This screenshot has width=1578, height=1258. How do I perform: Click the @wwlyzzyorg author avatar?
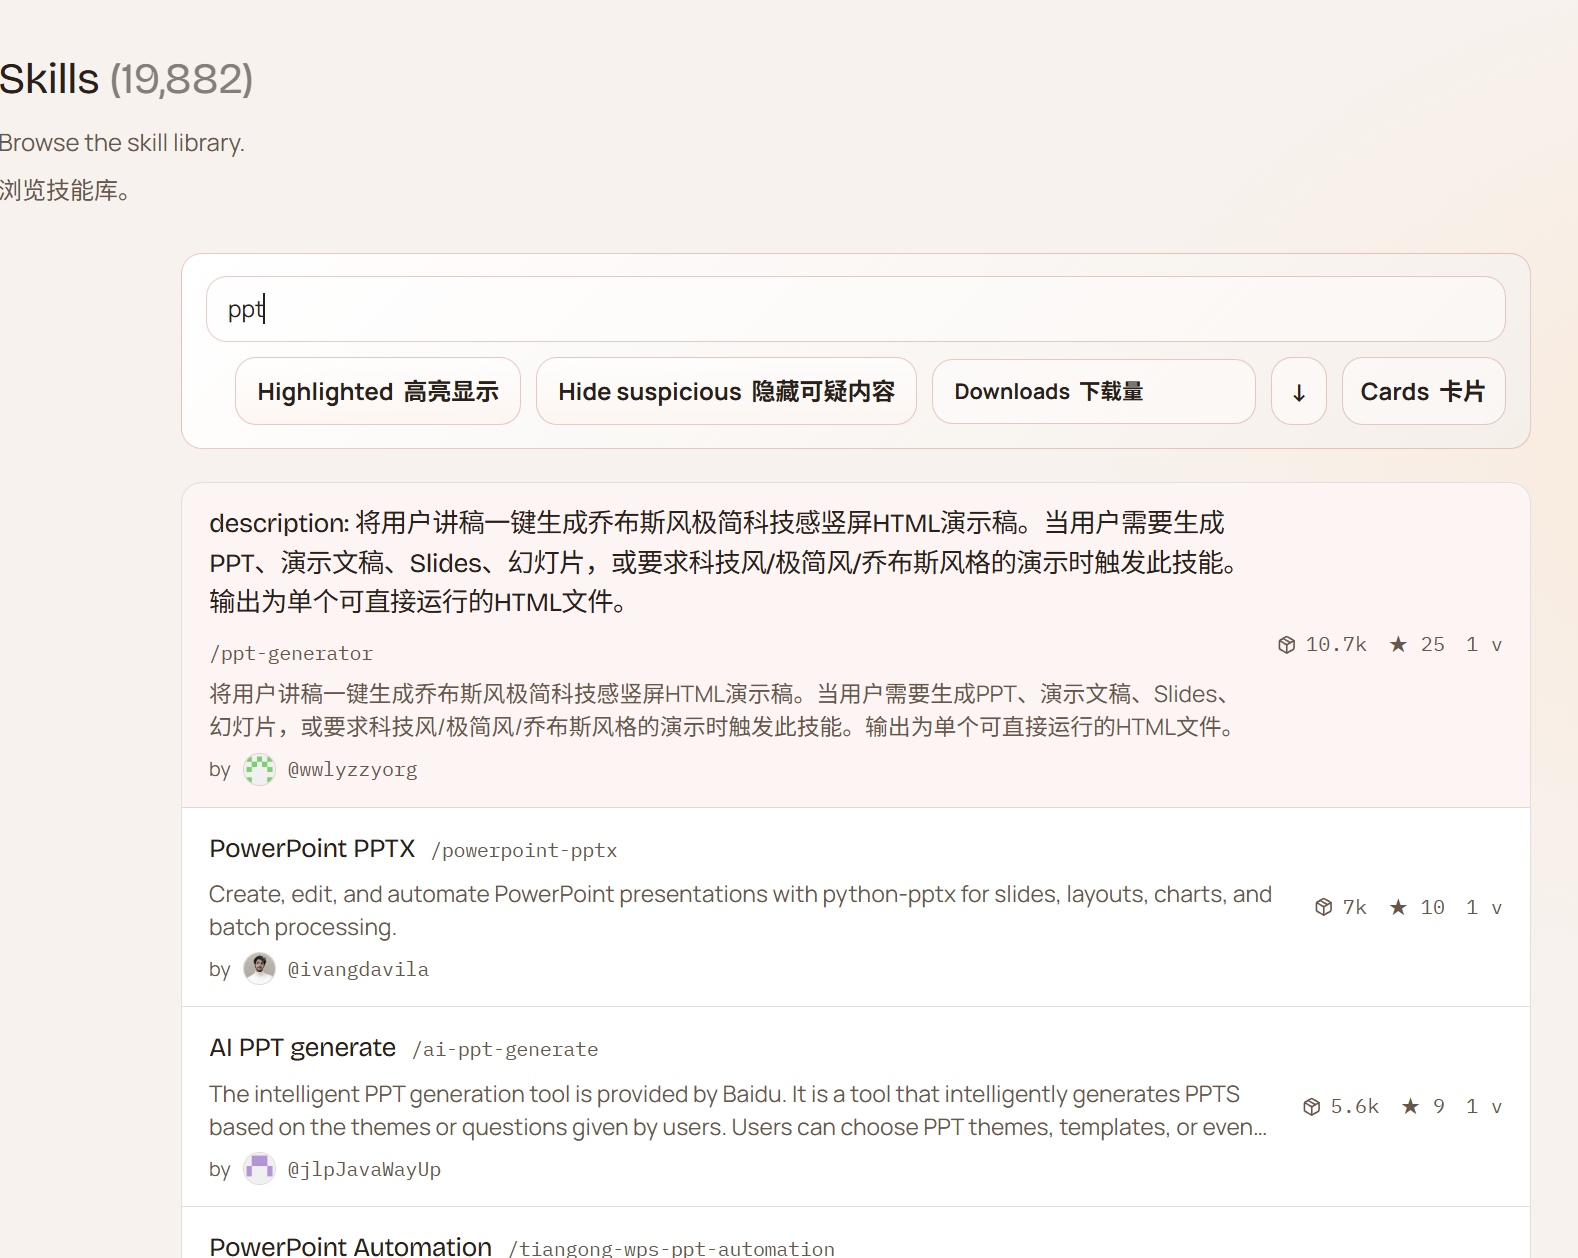point(260,769)
